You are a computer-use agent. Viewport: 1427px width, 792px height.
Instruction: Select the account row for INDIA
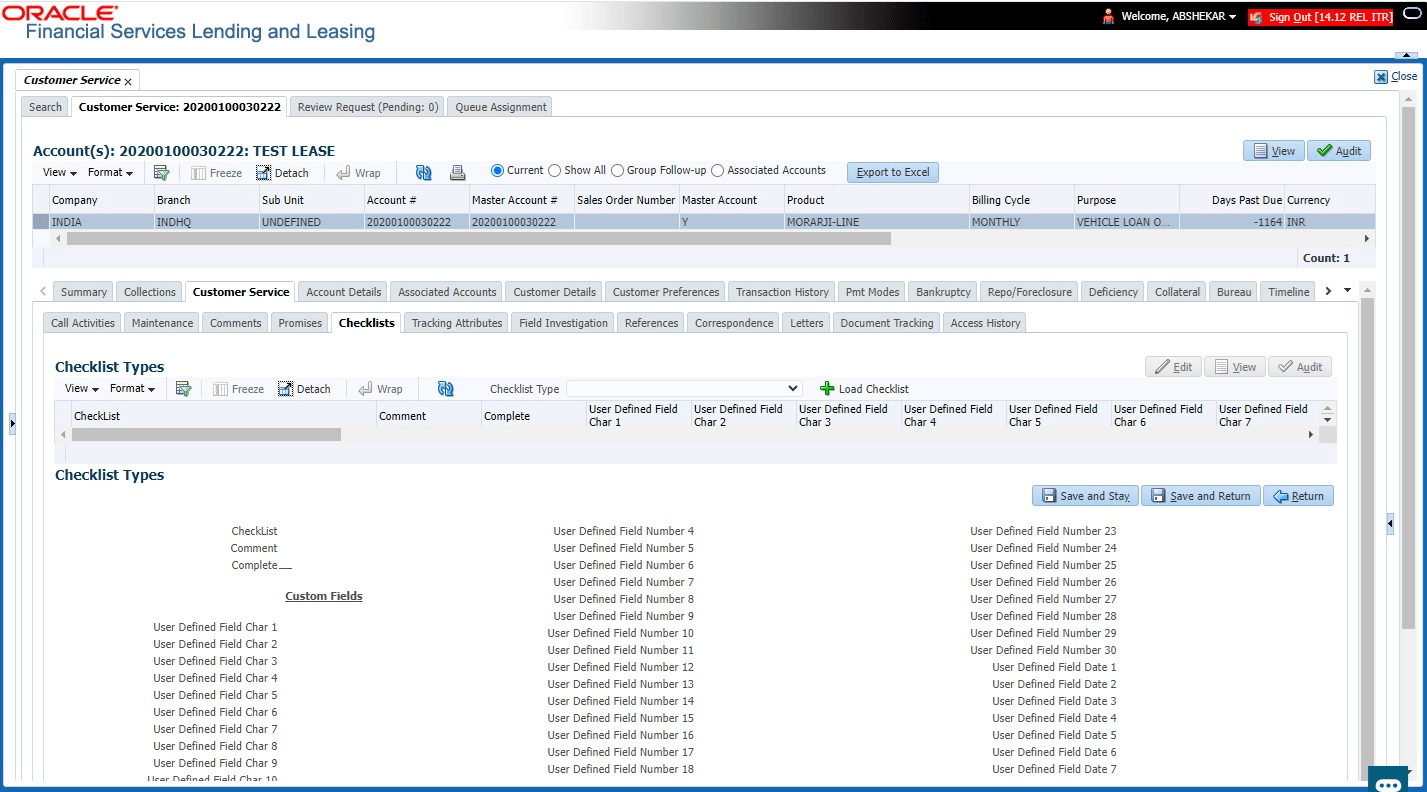point(703,222)
